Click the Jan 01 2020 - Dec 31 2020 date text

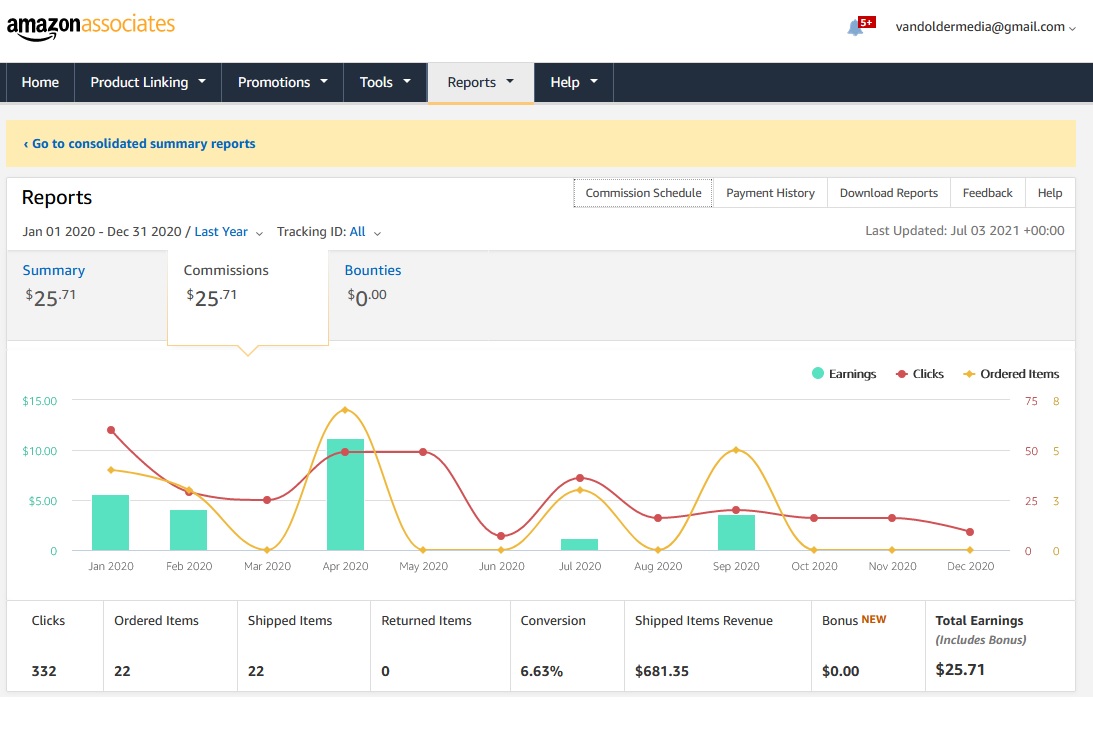102,231
